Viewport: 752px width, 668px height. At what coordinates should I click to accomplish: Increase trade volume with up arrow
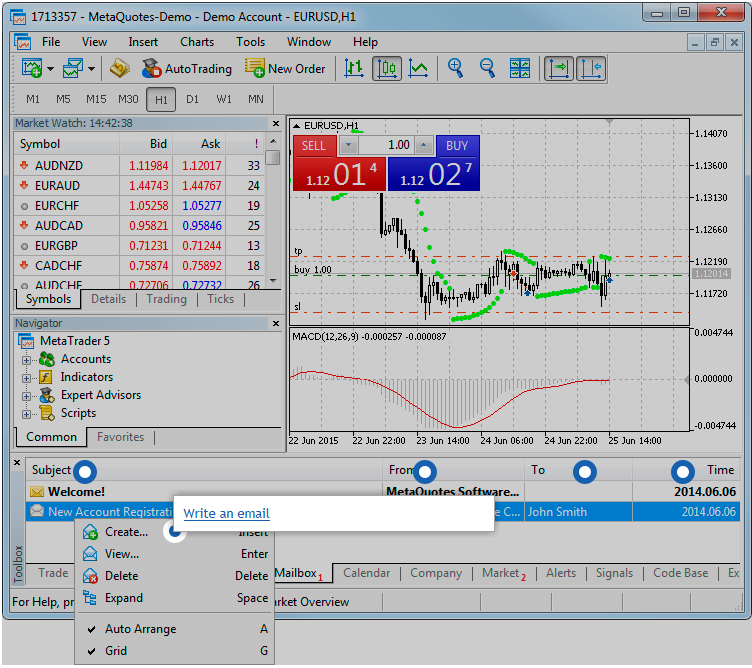(x=424, y=145)
